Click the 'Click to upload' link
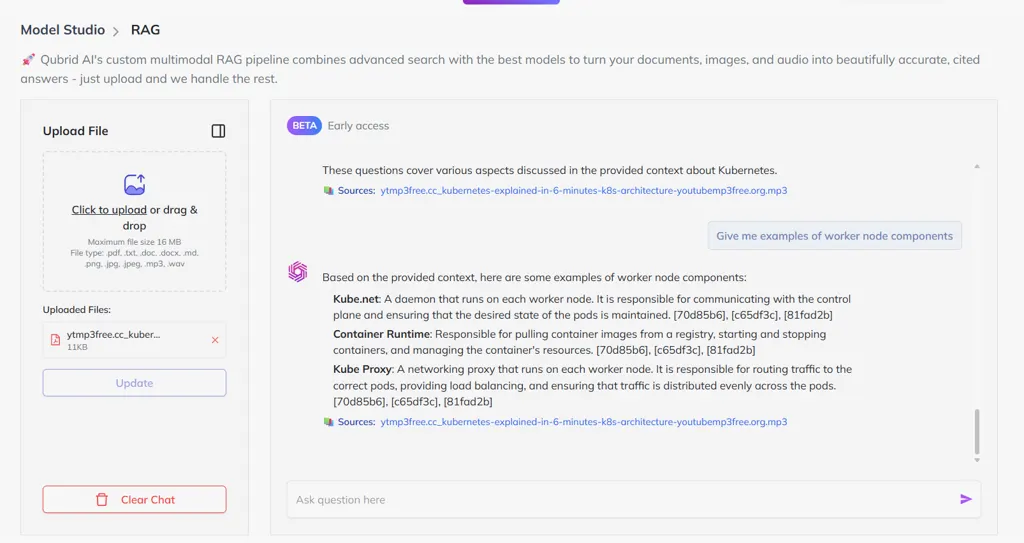The width and height of the screenshot is (1024, 543). click(109, 210)
